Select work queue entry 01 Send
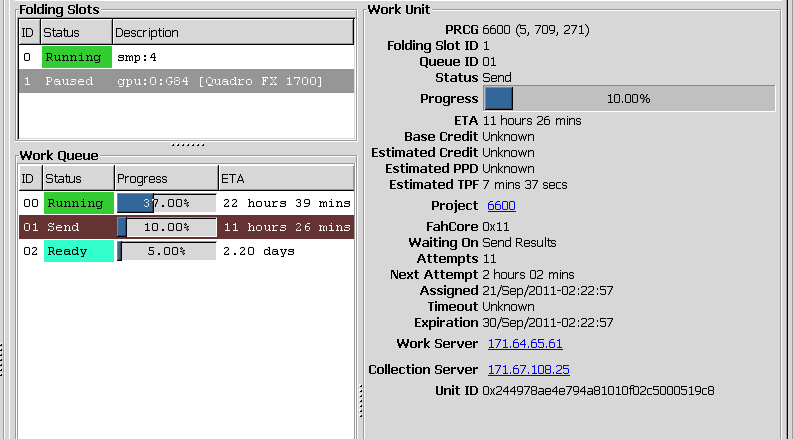Screen dimensions: 793x439 186,227
